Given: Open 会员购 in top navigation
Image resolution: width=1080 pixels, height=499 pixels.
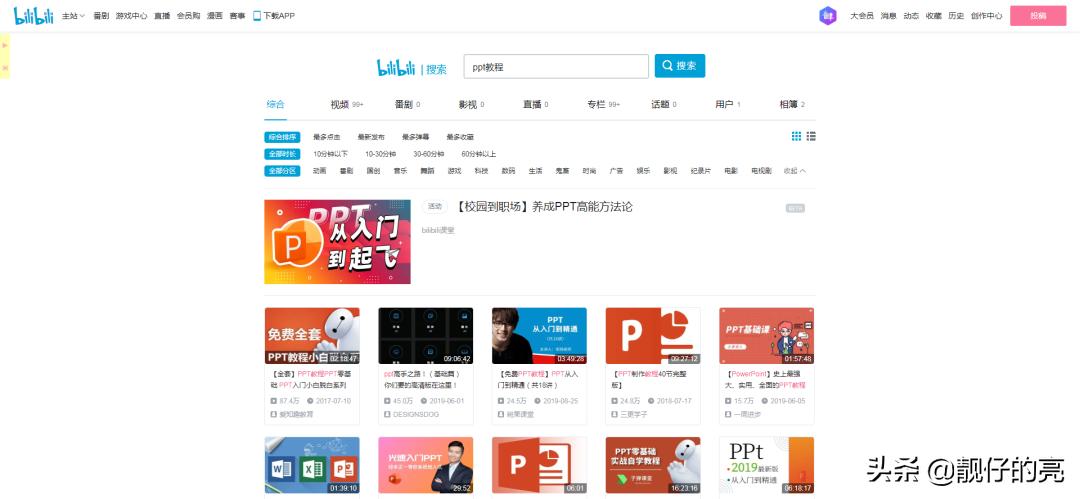Looking at the screenshot, I should 188,15.
